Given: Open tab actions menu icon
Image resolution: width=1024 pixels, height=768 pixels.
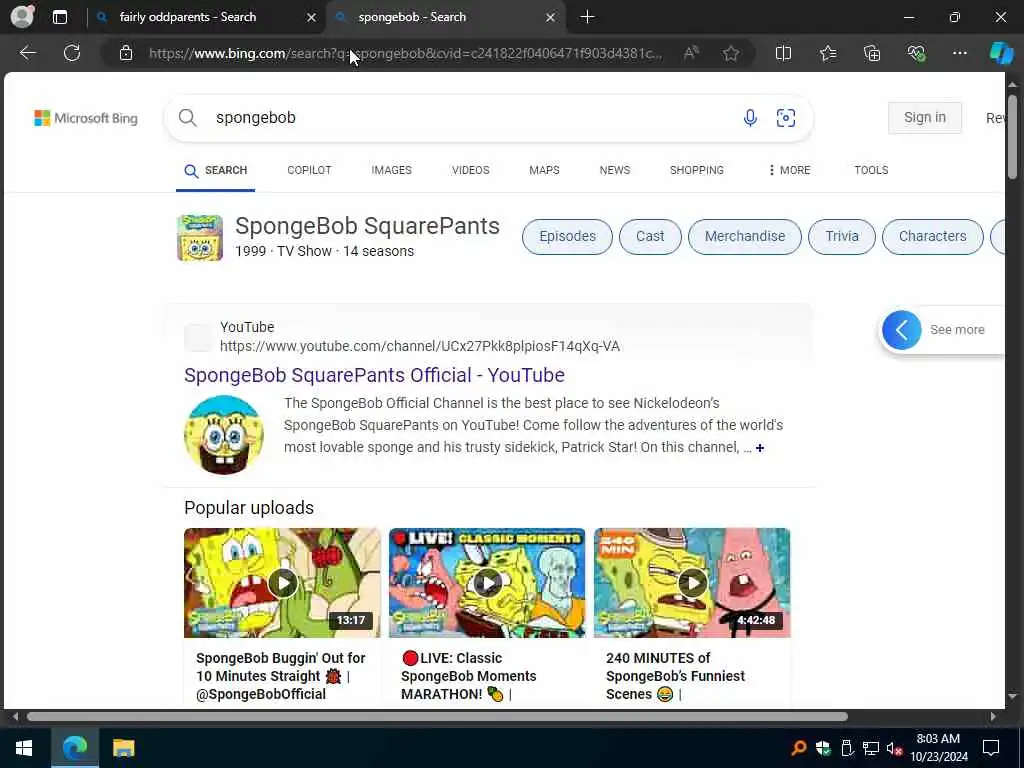Looking at the screenshot, I should pos(60,17).
